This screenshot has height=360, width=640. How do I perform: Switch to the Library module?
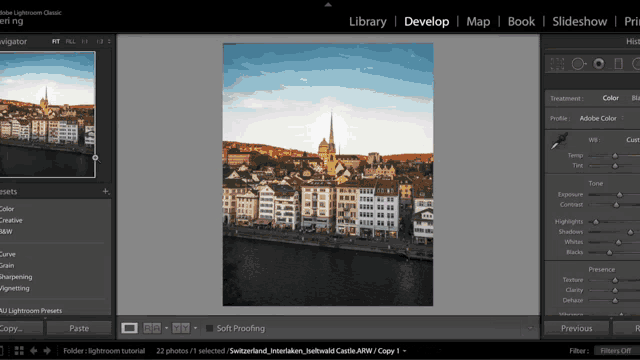point(368,22)
